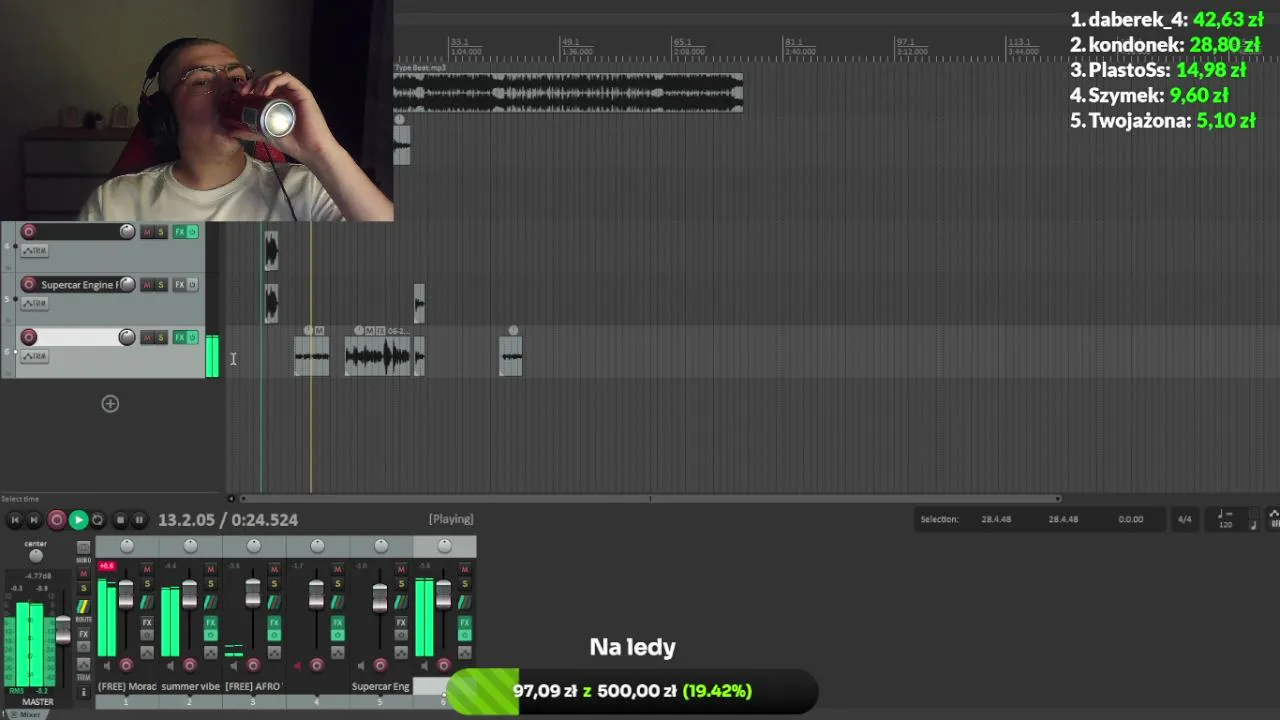
Task: Click the selection start field 28.4.48
Action: coord(996,520)
